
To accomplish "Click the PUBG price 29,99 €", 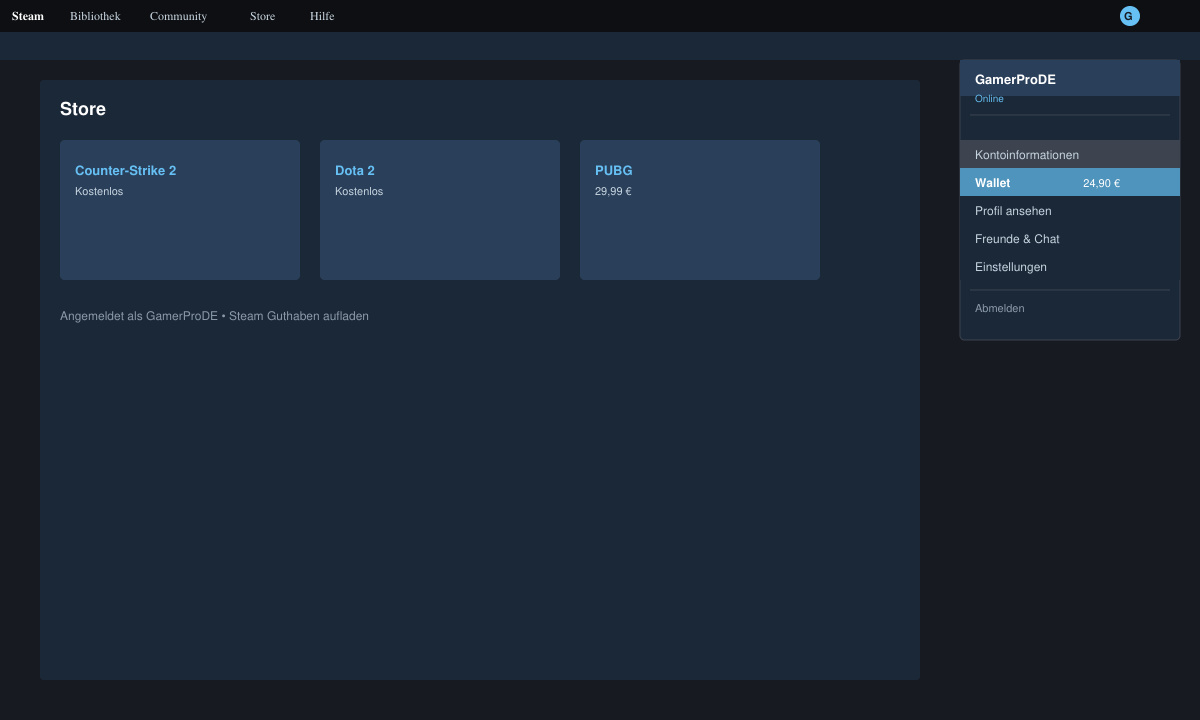I will (613, 191).
